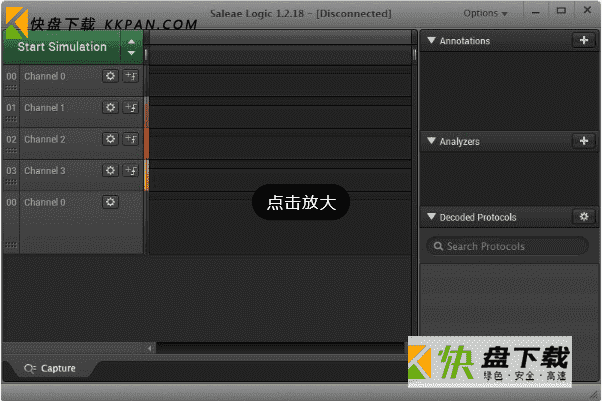This screenshot has height=401, width=602.
Task: Collapse the Annotations panel triangle
Action: (431, 40)
